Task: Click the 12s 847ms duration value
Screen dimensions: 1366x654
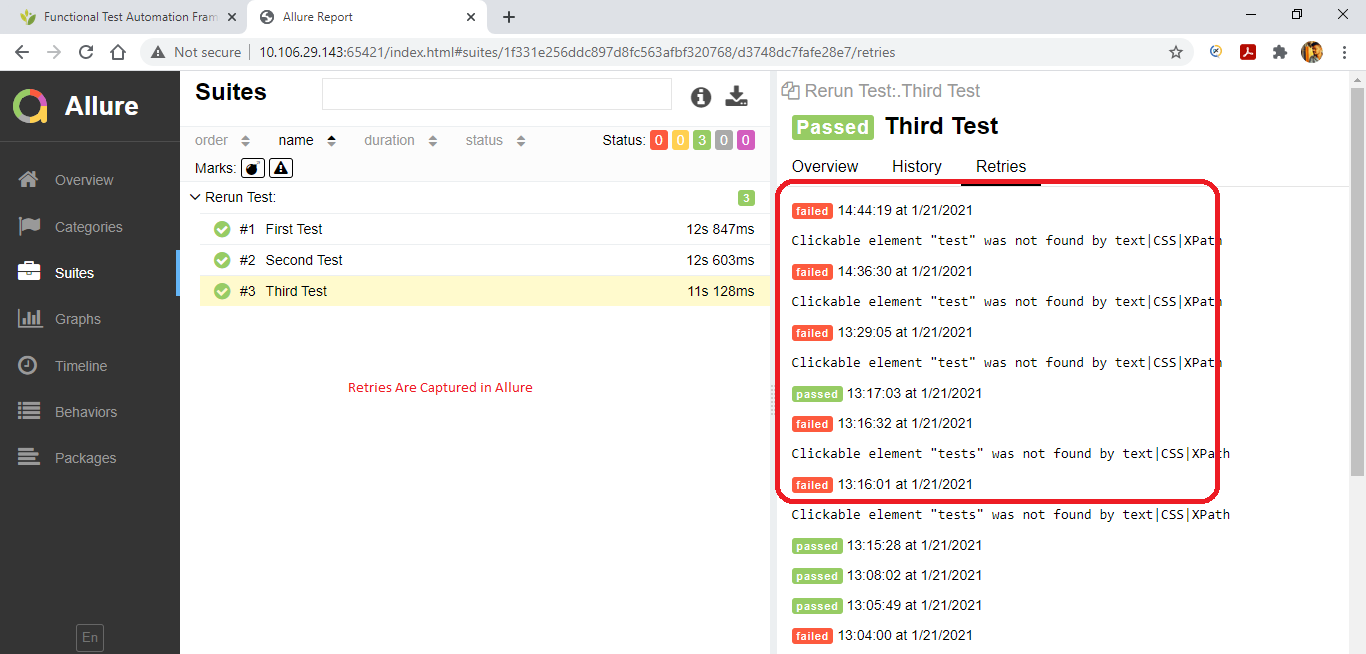Action: (720, 229)
